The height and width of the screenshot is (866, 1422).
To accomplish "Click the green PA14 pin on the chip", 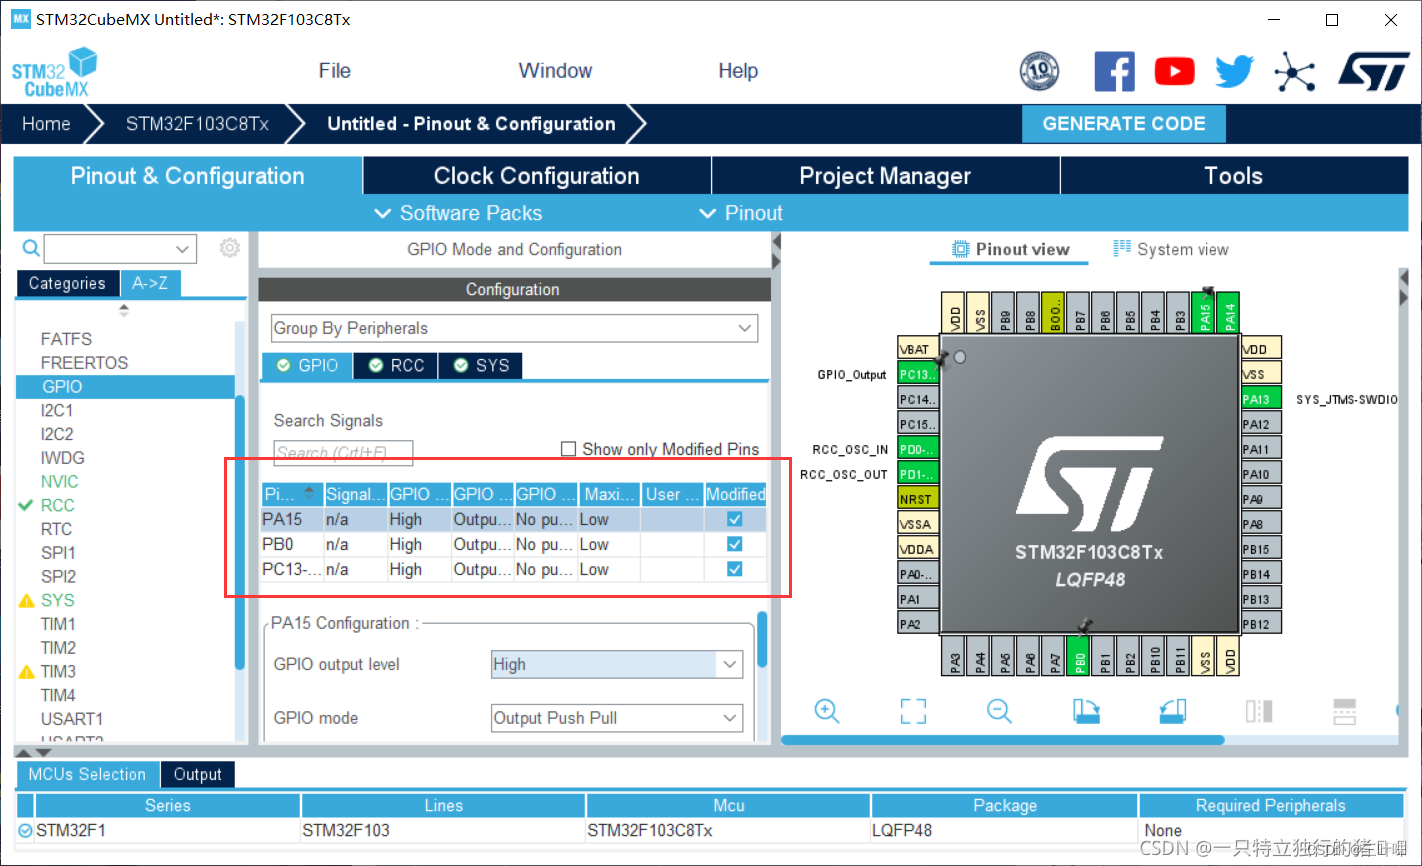I will pos(1230,313).
